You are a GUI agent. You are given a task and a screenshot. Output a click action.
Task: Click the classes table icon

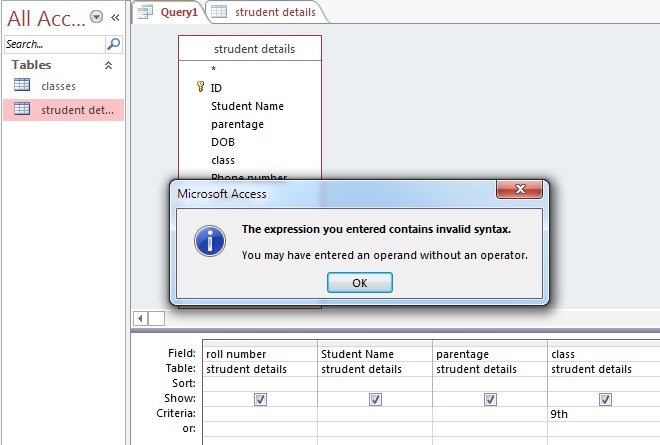click(22, 85)
